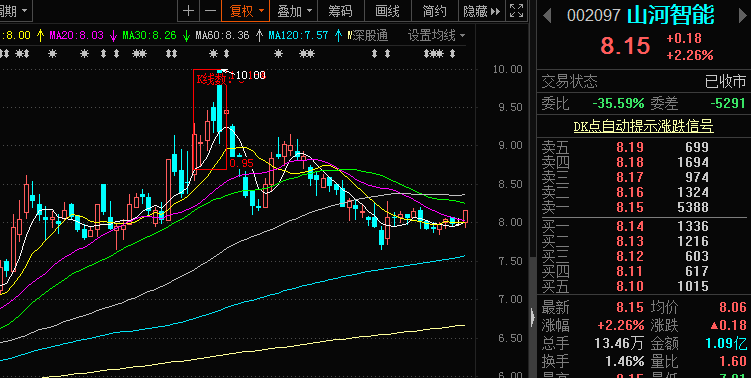Toggle the MA30 moving average line

click(x=149, y=35)
